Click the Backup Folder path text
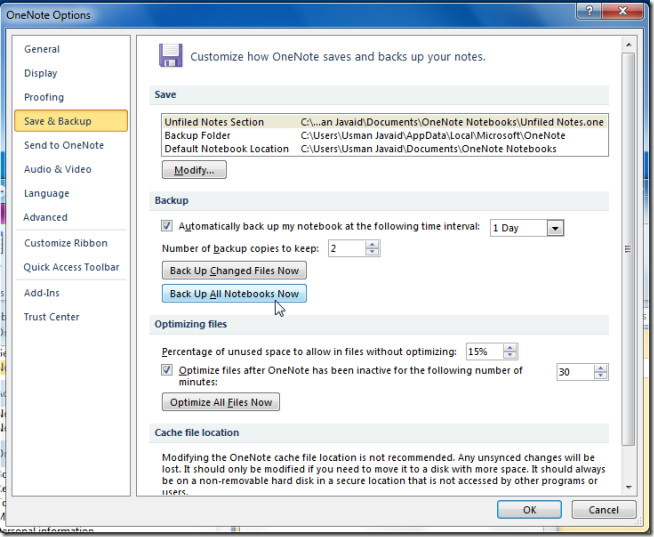 (x=433, y=136)
